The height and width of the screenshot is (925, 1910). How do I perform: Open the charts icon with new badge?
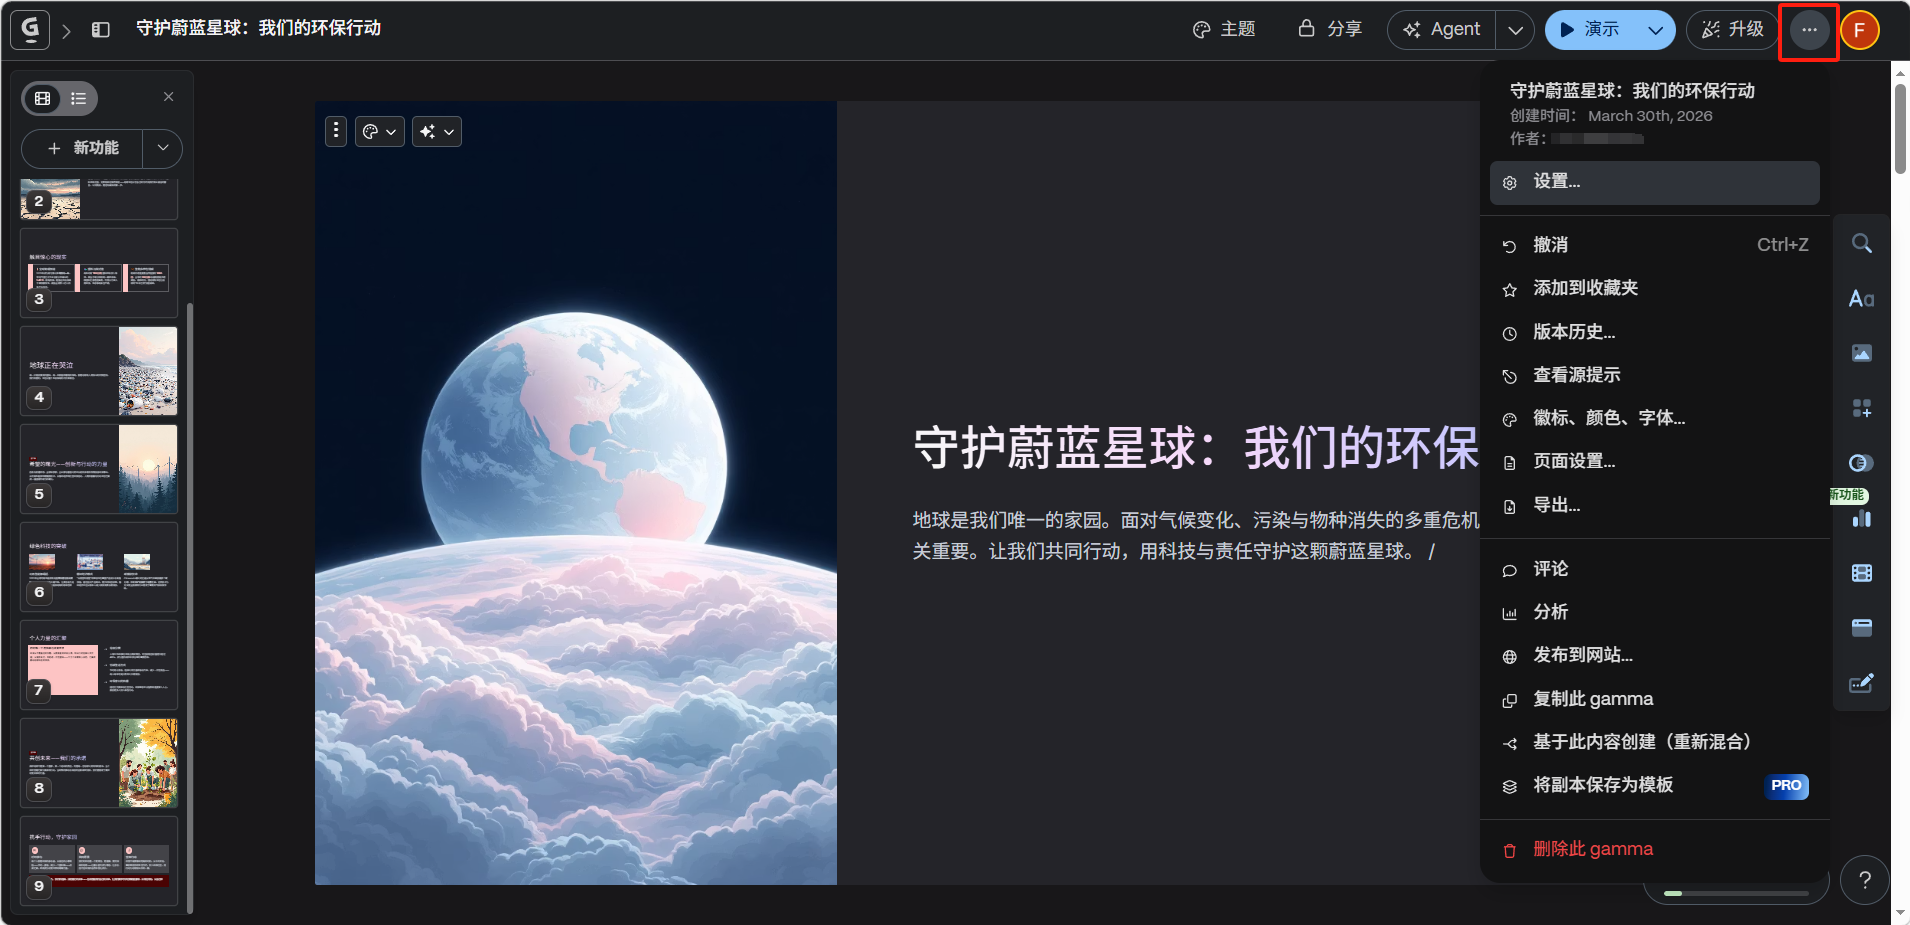click(x=1861, y=518)
